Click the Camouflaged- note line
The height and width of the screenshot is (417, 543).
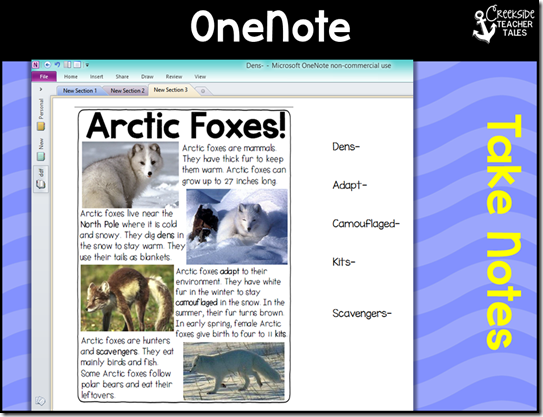coord(366,224)
